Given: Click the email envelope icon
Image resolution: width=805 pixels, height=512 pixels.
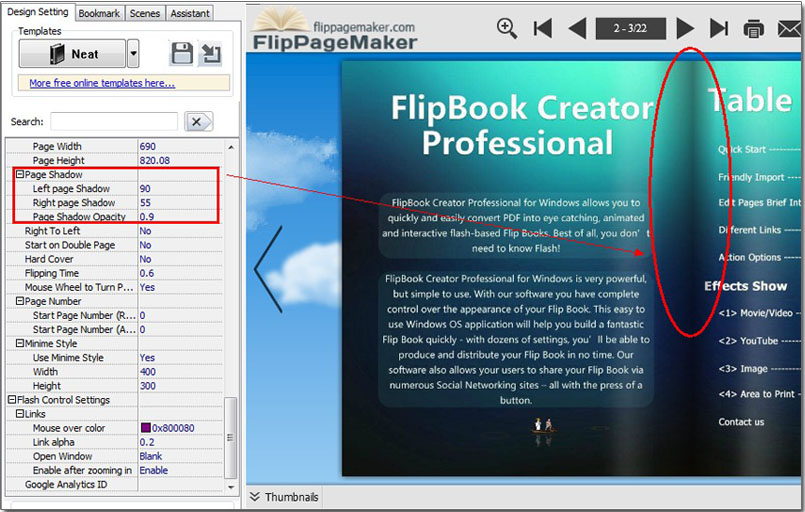Looking at the screenshot, I should (x=790, y=29).
